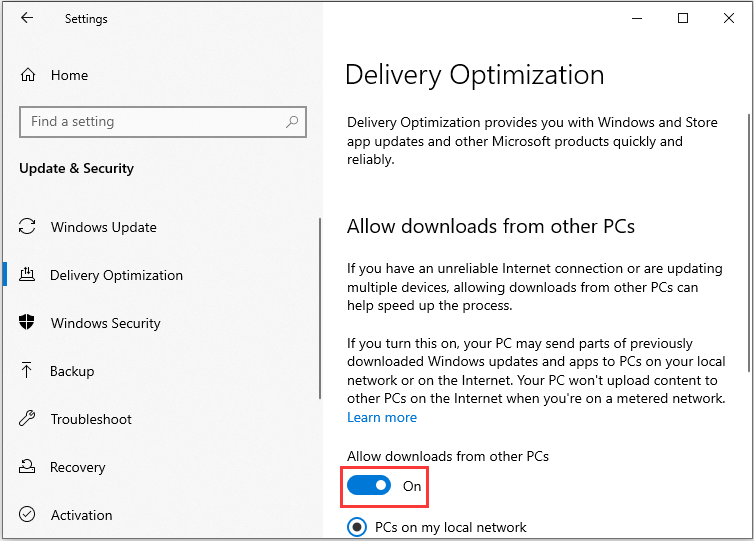The image size is (754, 541).
Task: Click the Find a setting search box
Action: tap(150, 122)
